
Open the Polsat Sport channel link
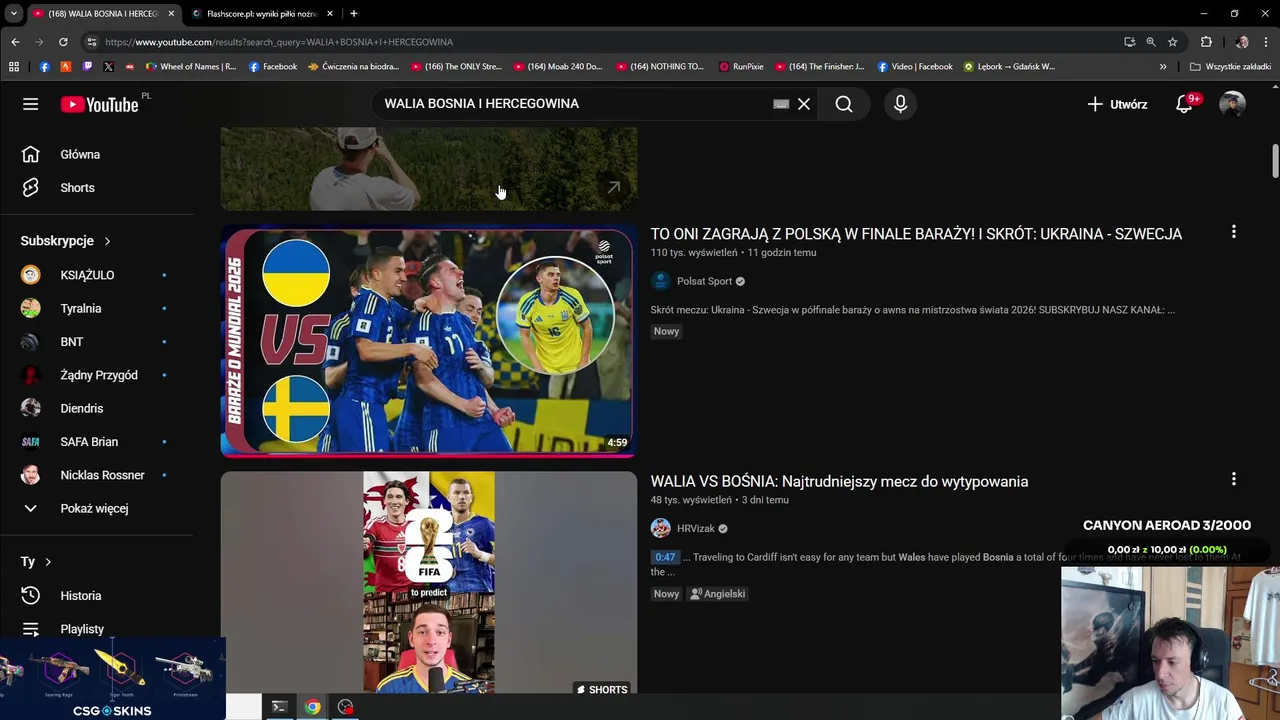tap(704, 281)
